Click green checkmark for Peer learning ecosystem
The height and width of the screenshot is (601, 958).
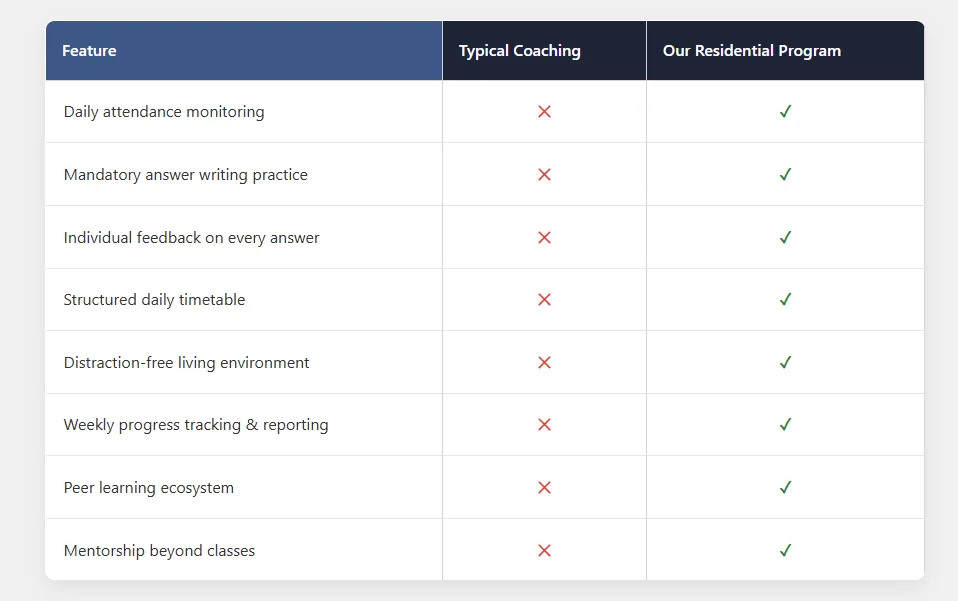785,487
